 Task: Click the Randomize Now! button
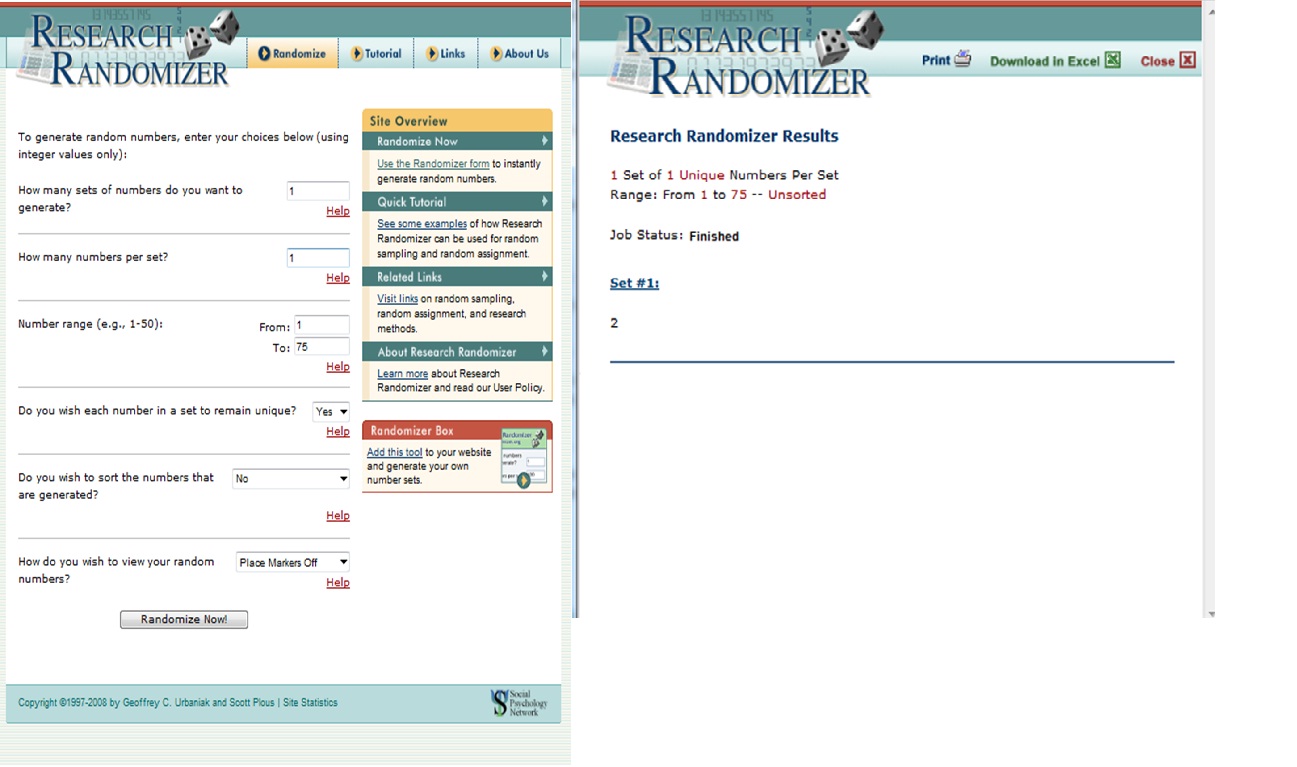point(184,619)
